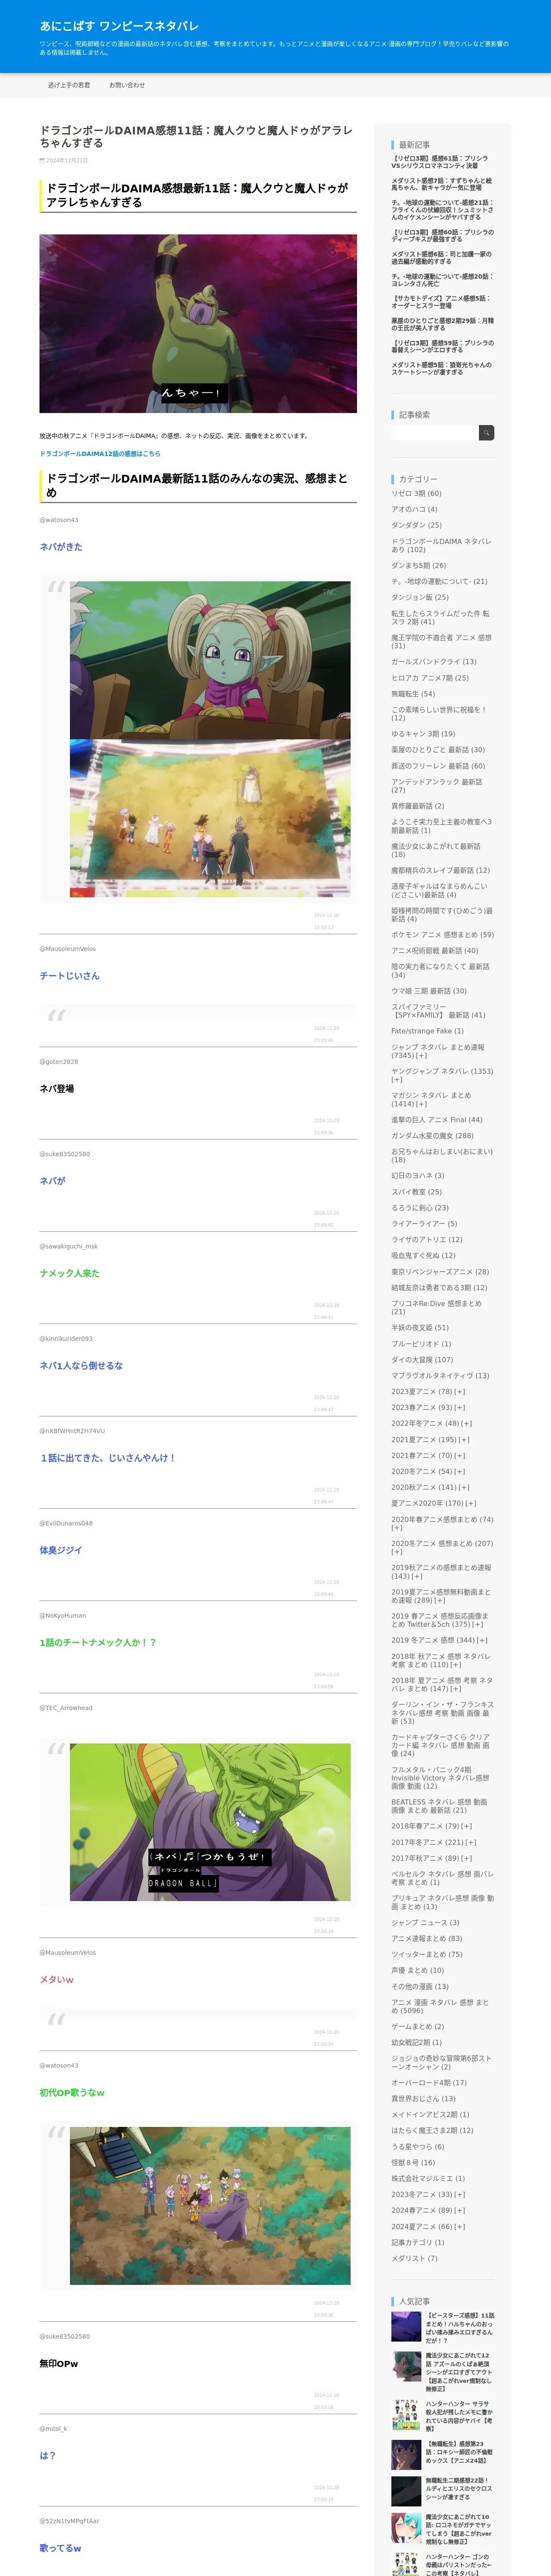Click the comment text ネバがきた
551x2576 pixels.
[x=61, y=546]
